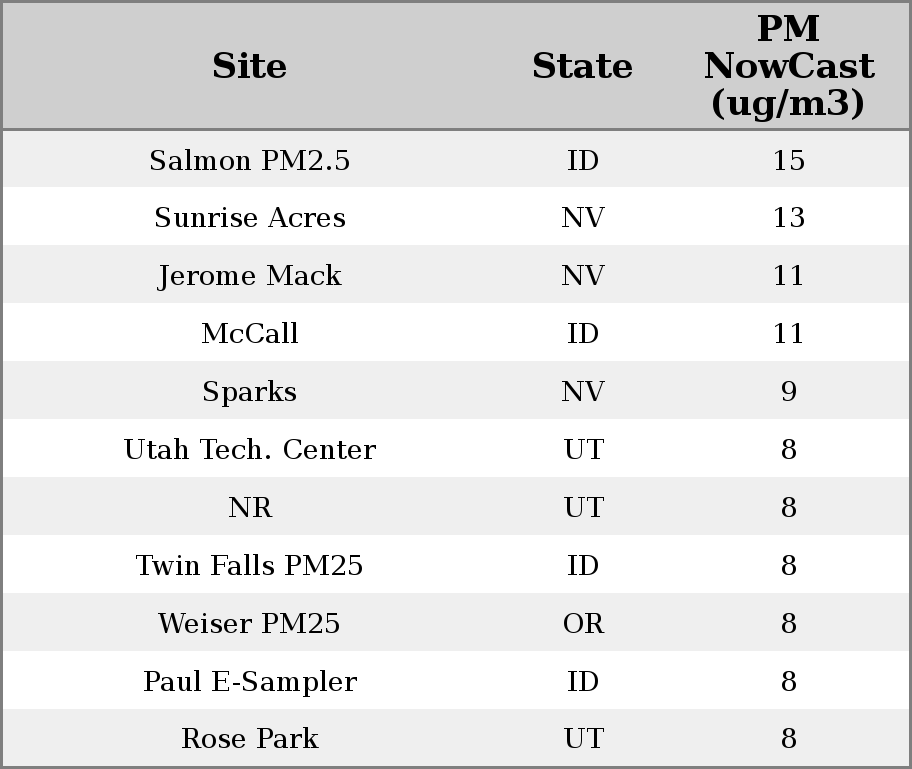Click the Sparks site name
The height and width of the screenshot is (769, 912).
(x=250, y=392)
